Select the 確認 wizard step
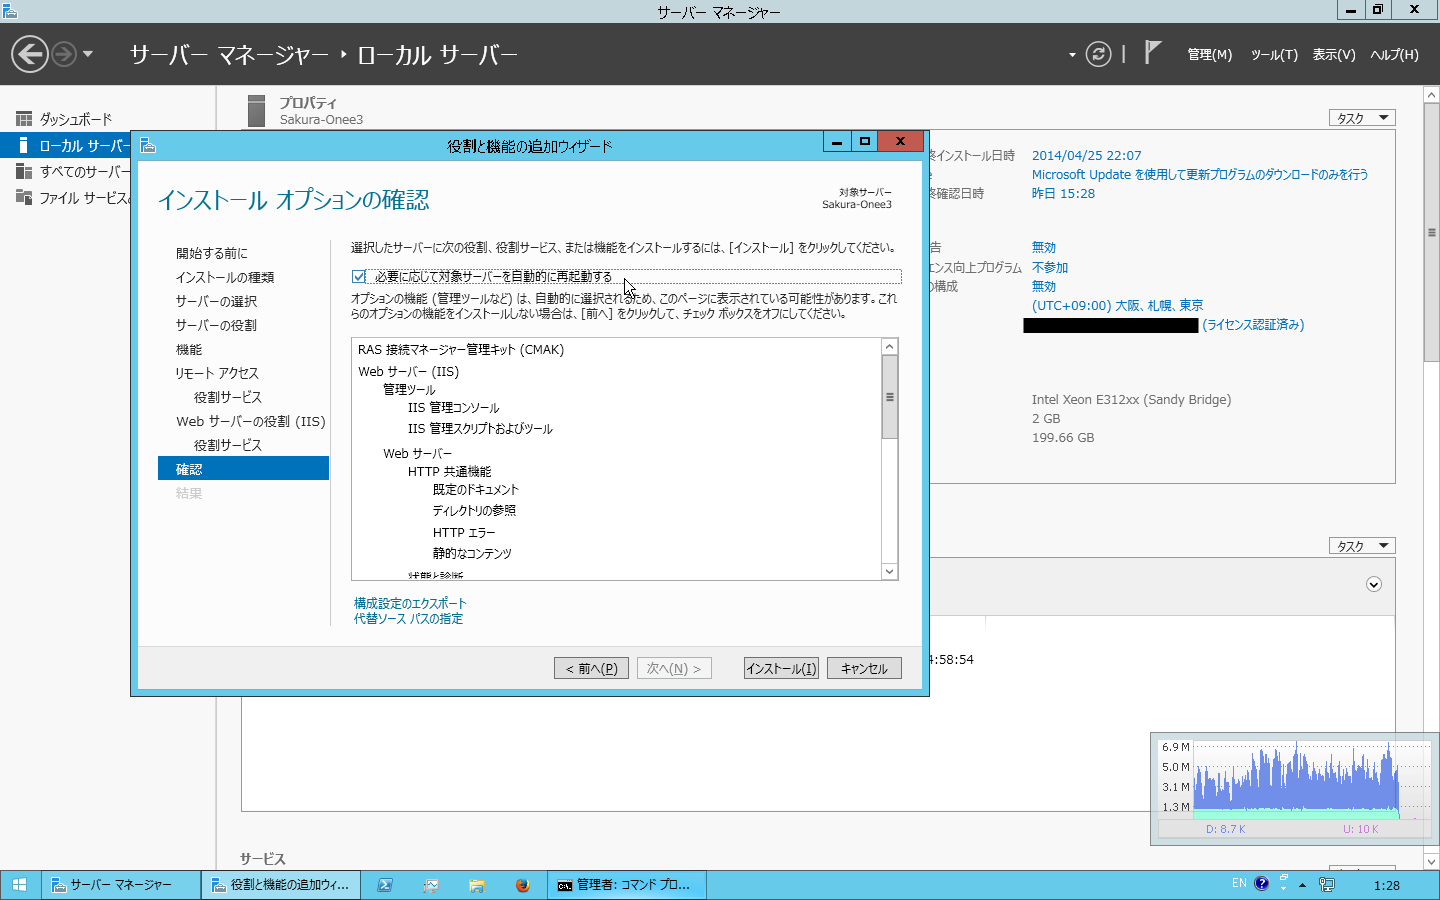Screen dimensions: 1440x900 pyautogui.click(x=243, y=468)
